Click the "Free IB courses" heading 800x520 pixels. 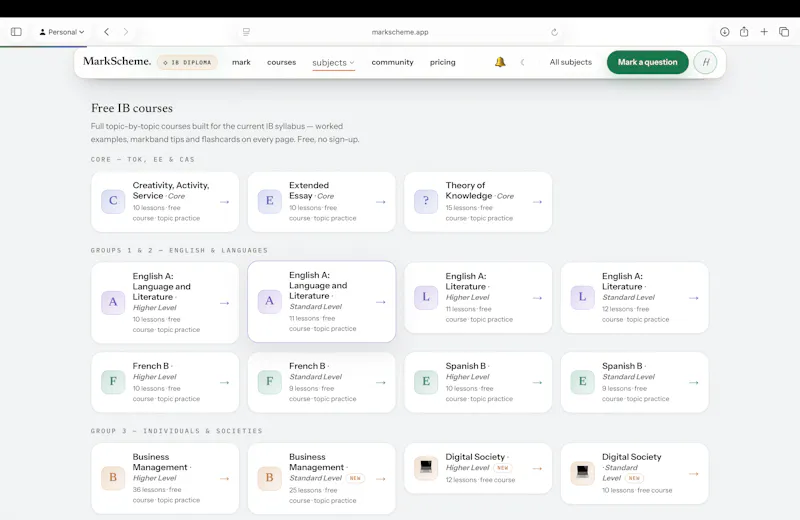click(132, 108)
